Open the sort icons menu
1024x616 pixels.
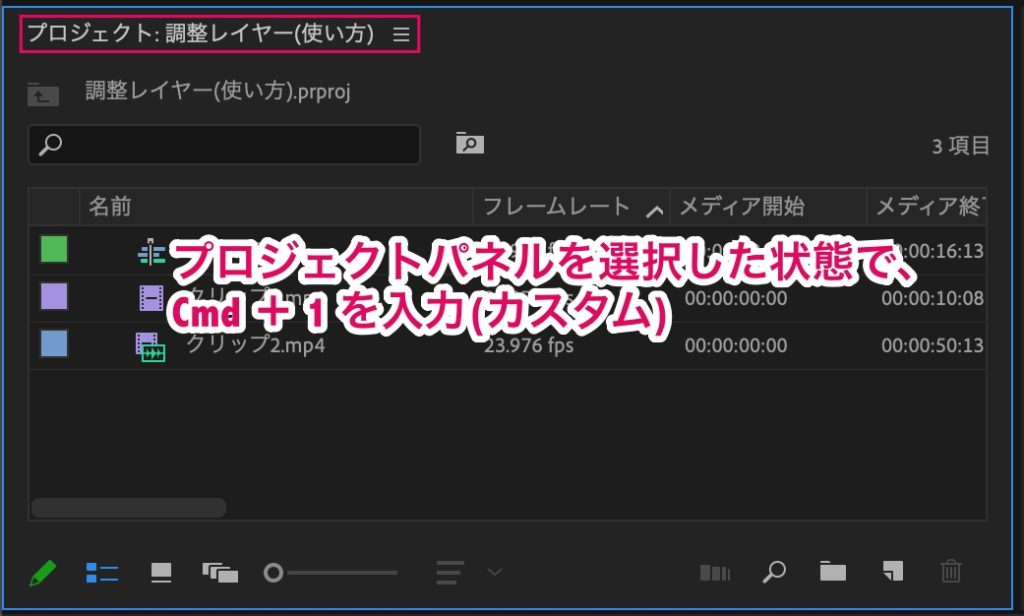tap(449, 572)
